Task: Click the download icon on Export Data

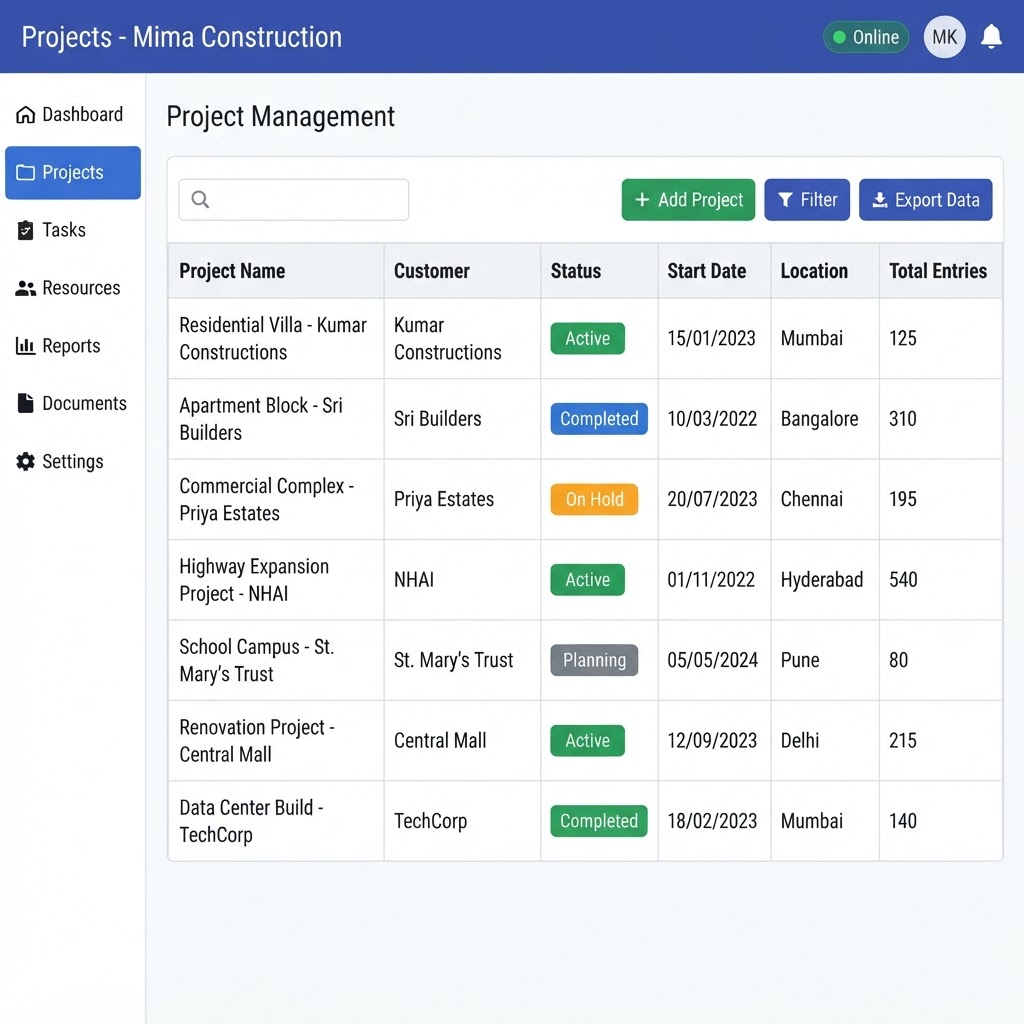Action: 880,200
